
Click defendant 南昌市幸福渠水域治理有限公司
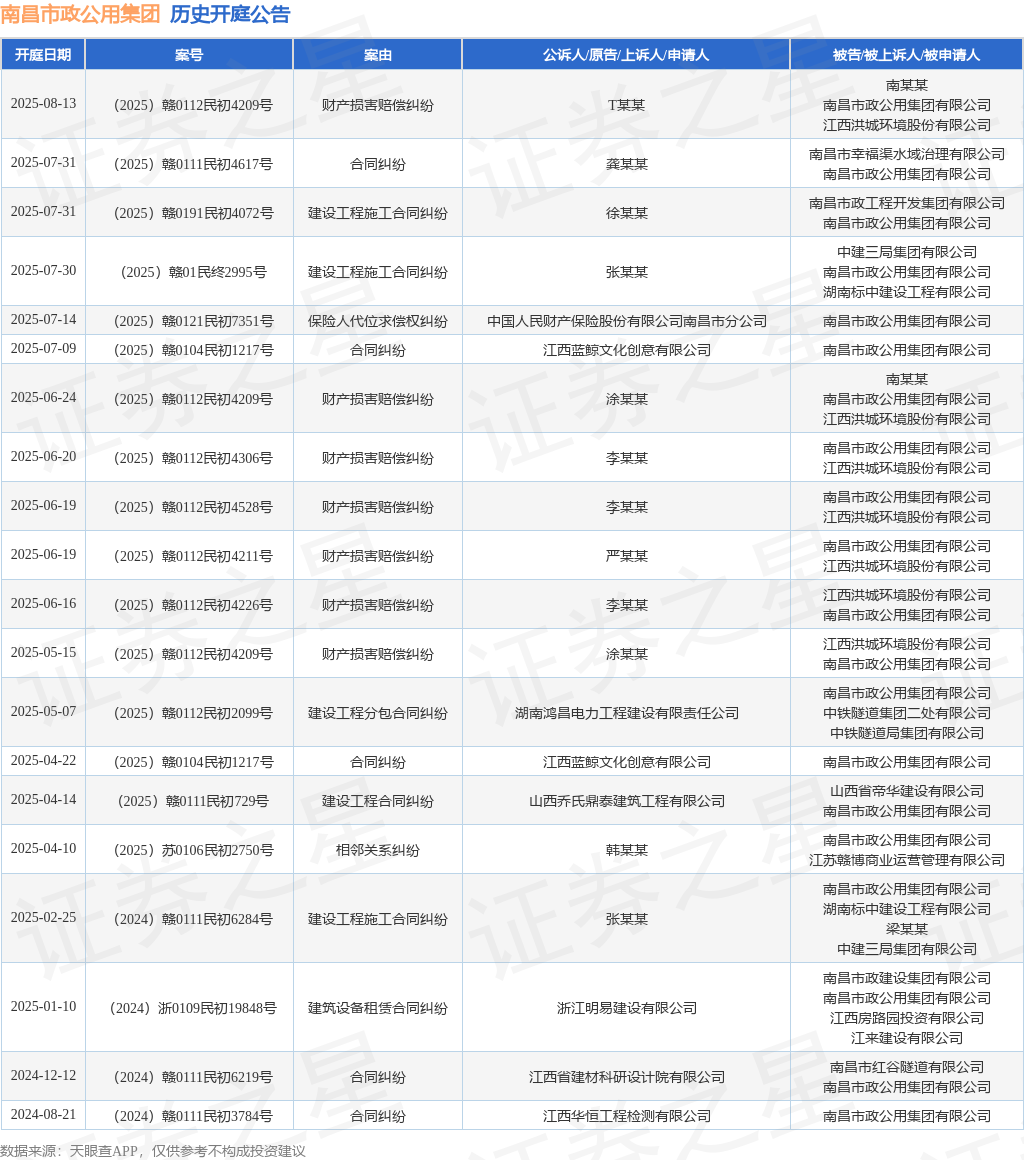pyautogui.click(x=907, y=154)
